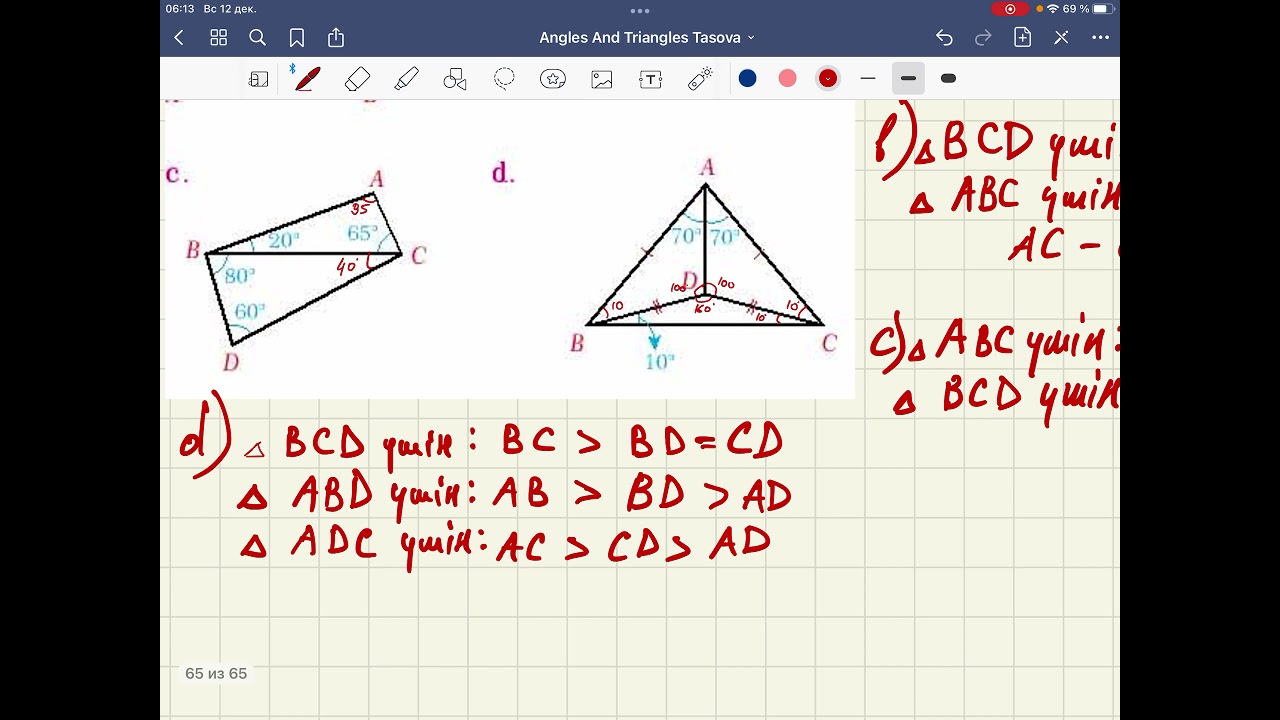Choose the pink pen color
Viewport: 1280px width, 720px height.
pyautogui.click(x=788, y=78)
